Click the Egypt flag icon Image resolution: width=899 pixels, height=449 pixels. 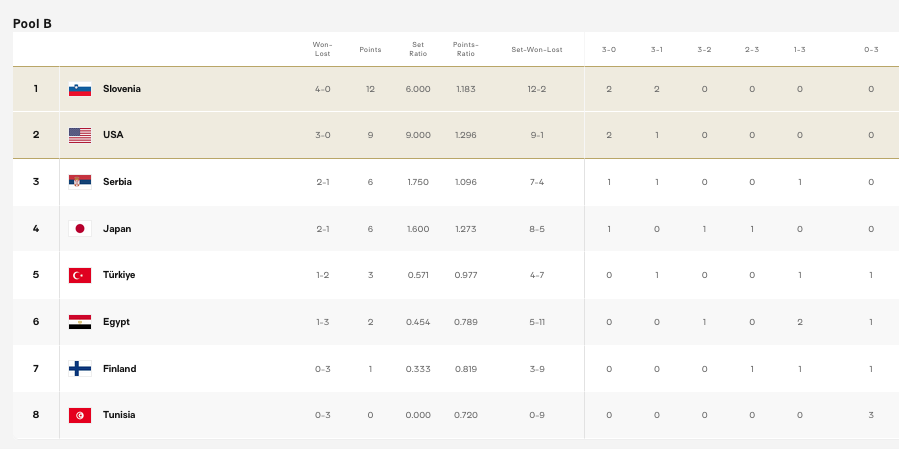tap(80, 322)
